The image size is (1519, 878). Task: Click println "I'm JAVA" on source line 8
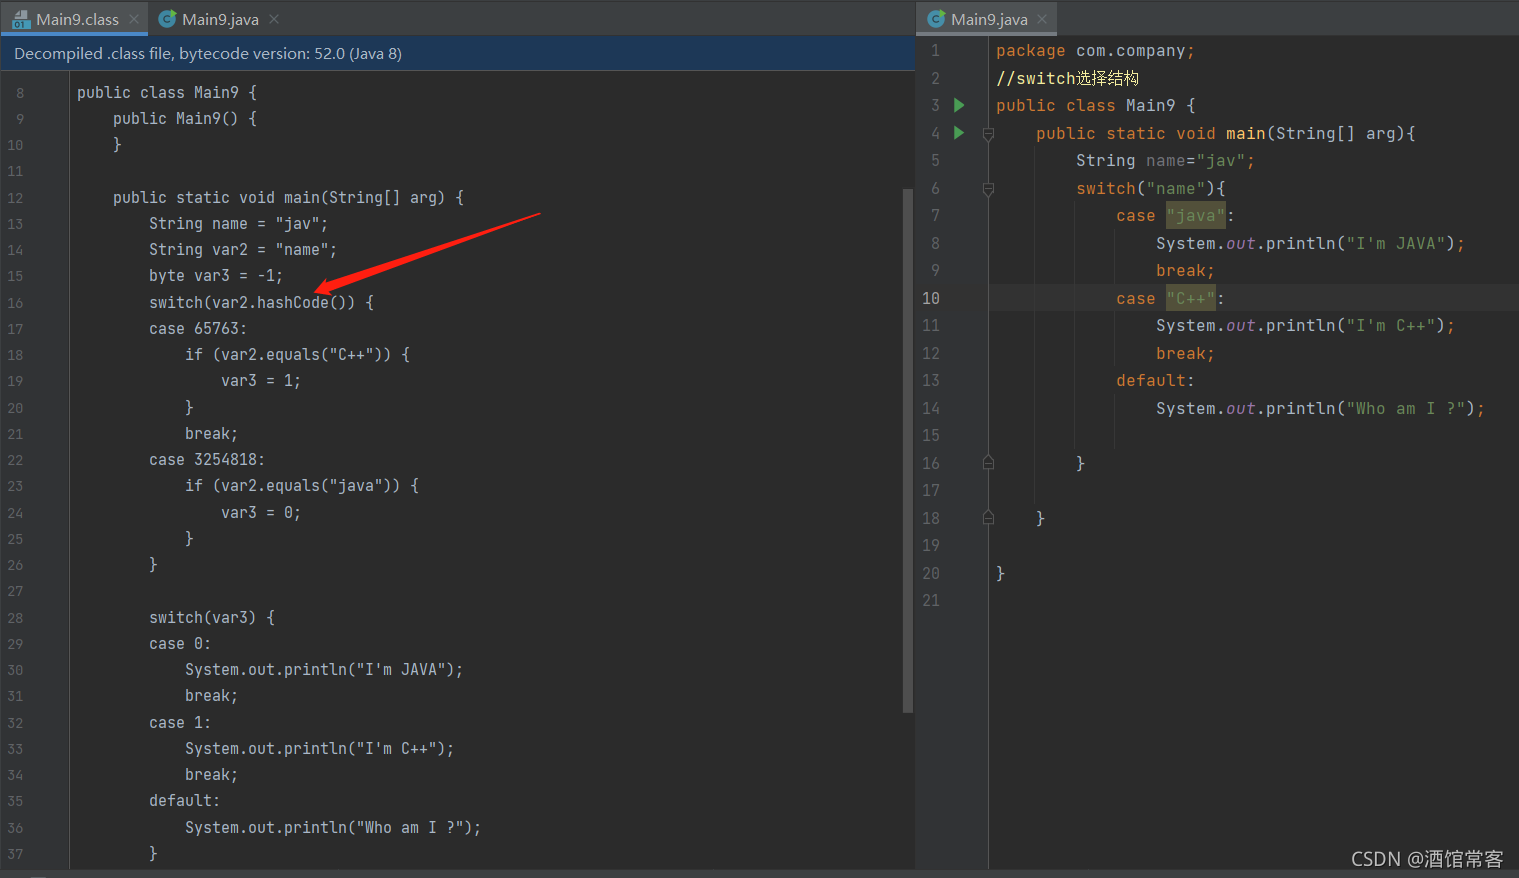(x=1310, y=243)
